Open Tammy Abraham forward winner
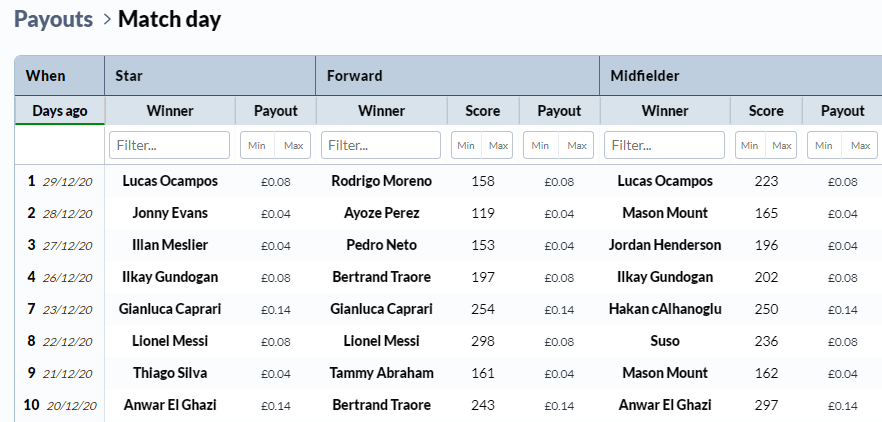Screen dimensions: 882x422 pos(381,373)
